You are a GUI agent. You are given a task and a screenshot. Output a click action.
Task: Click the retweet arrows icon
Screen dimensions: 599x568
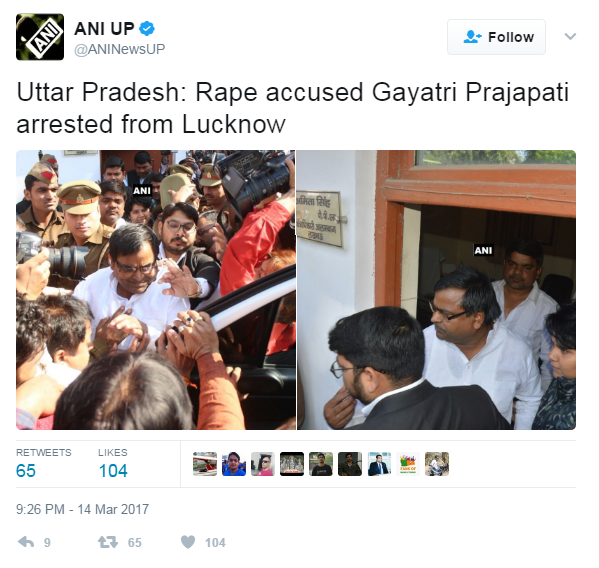(x=108, y=542)
